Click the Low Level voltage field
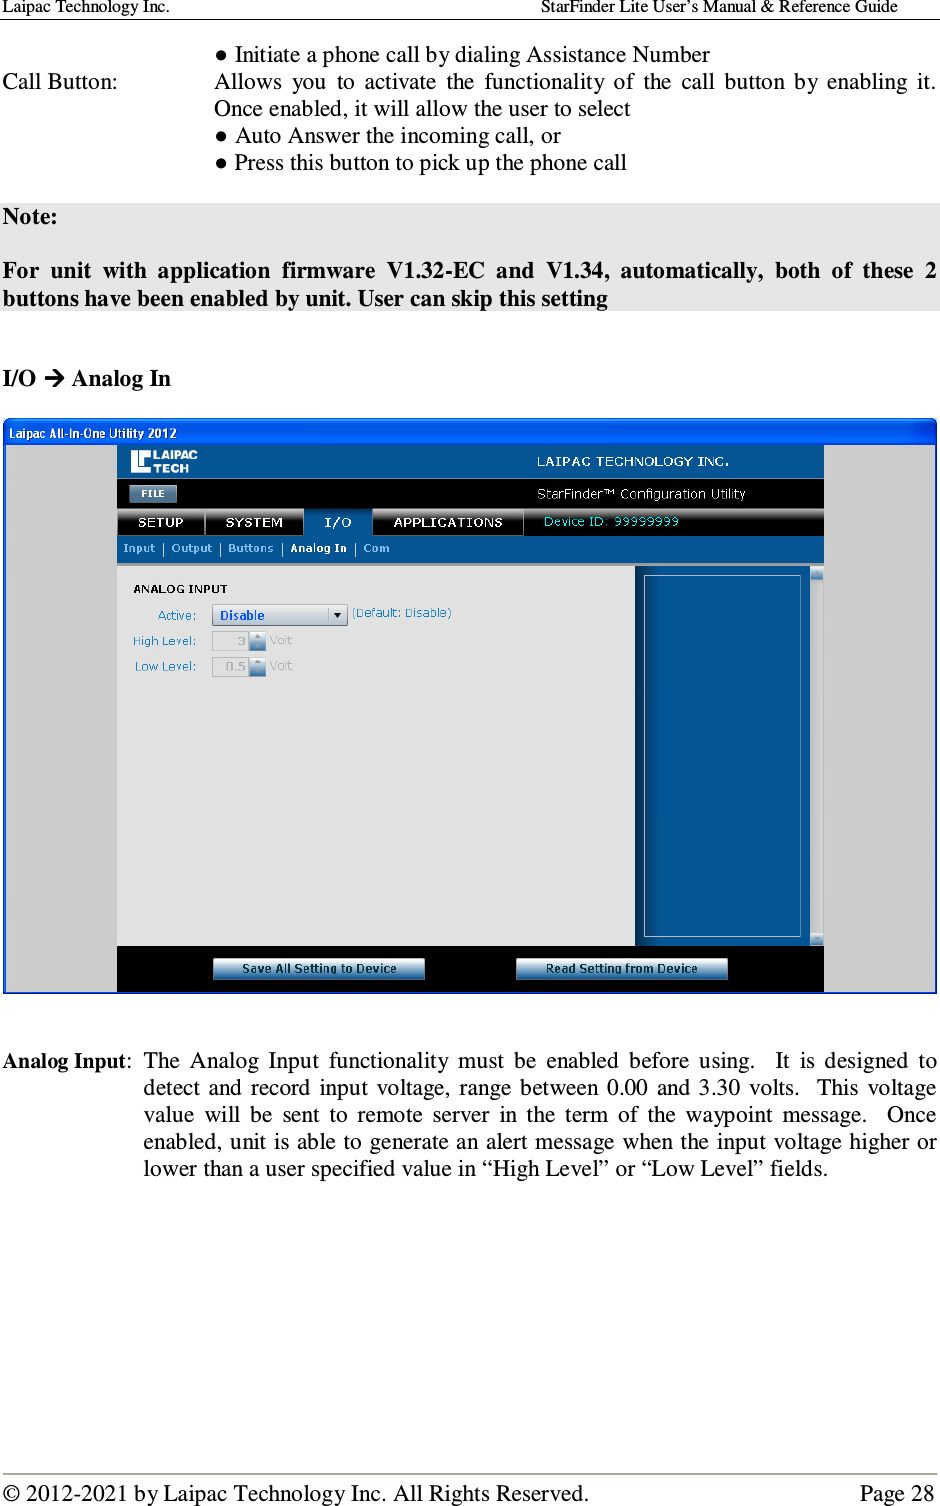The height and width of the screenshot is (1506, 940). [x=230, y=666]
